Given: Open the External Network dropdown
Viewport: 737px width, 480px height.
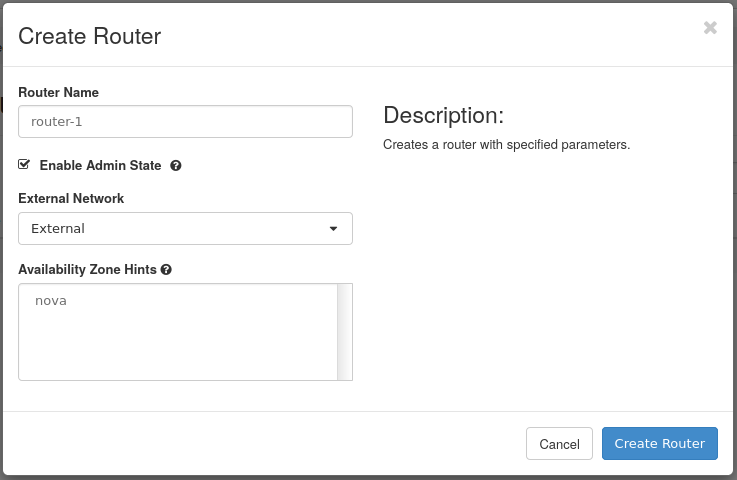Looking at the screenshot, I should point(185,228).
